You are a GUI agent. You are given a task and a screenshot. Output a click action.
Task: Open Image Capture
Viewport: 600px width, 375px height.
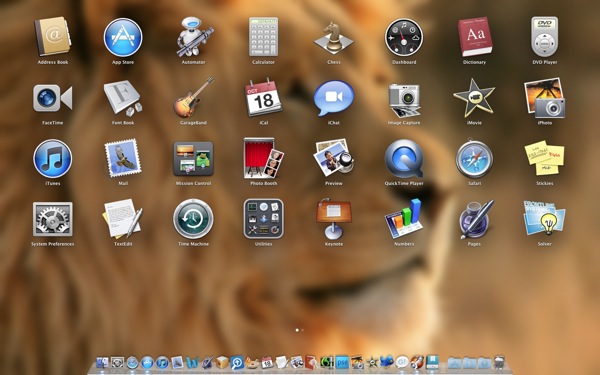(x=404, y=99)
